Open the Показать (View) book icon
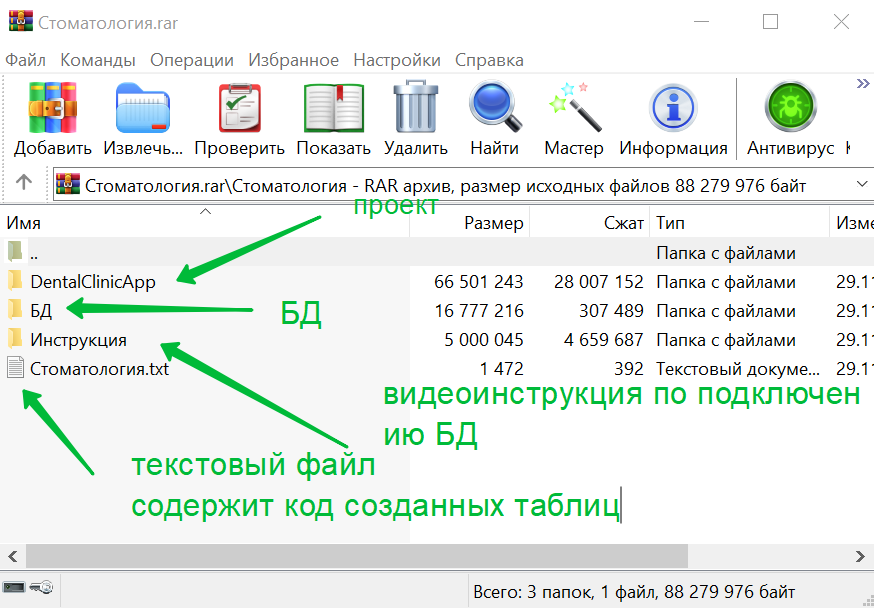The image size is (874, 608). (x=333, y=110)
